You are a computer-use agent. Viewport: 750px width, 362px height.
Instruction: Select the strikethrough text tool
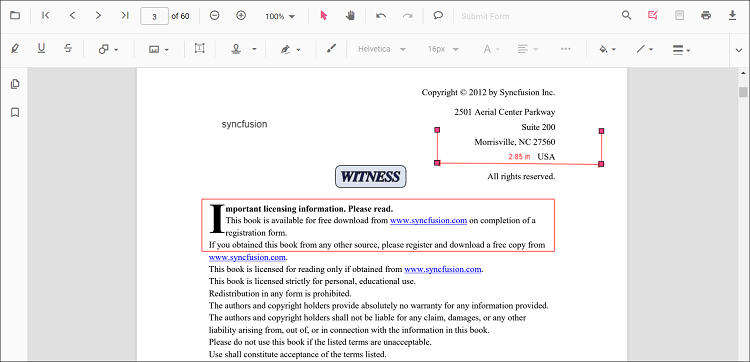[x=68, y=49]
